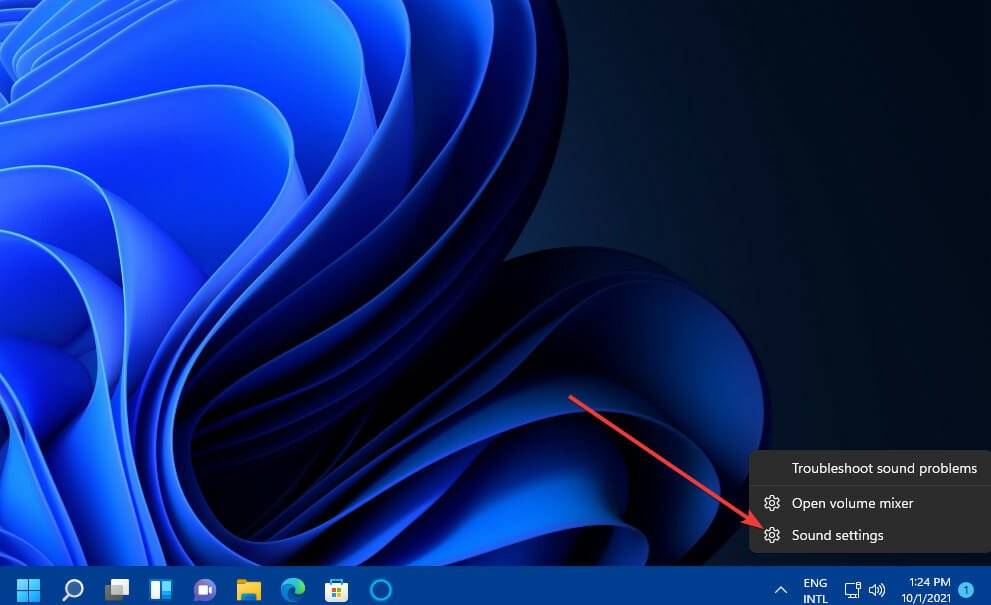Click the clock to open the calendar
The height and width of the screenshot is (605, 991).
click(925, 588)
